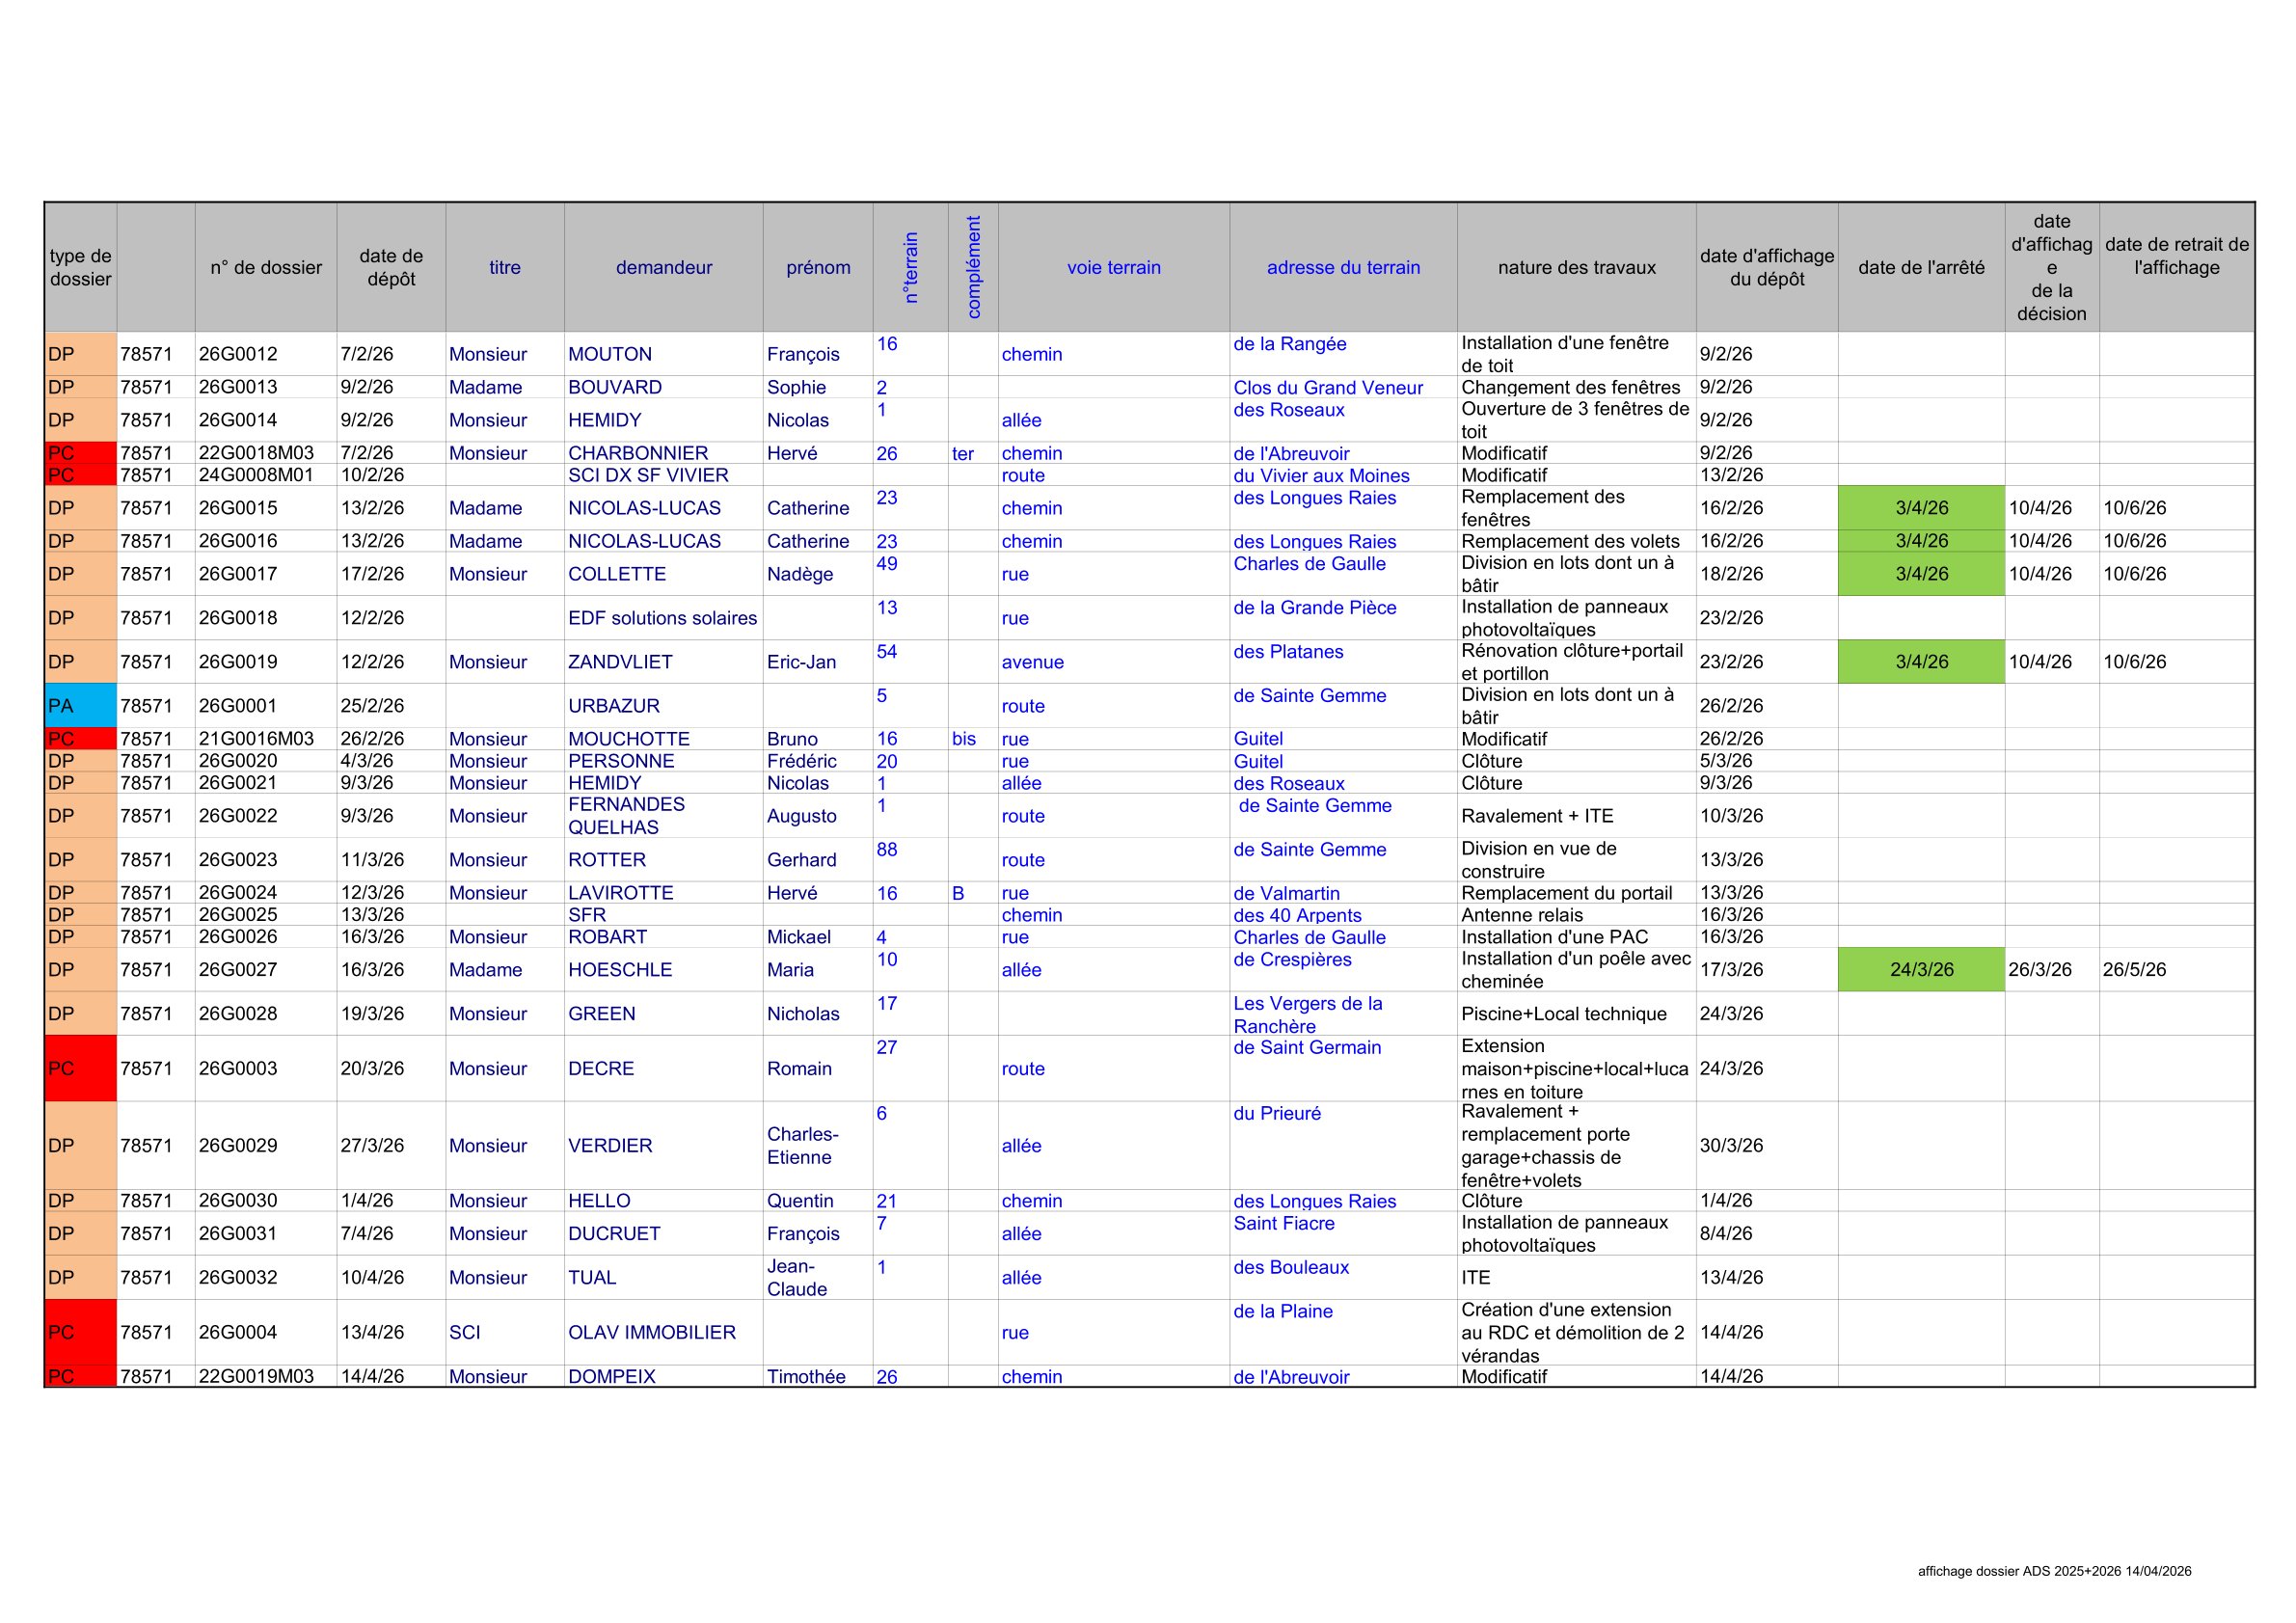Select the 'n° de dossier' header cell
2296x1623 pixels.
[266, 267]
